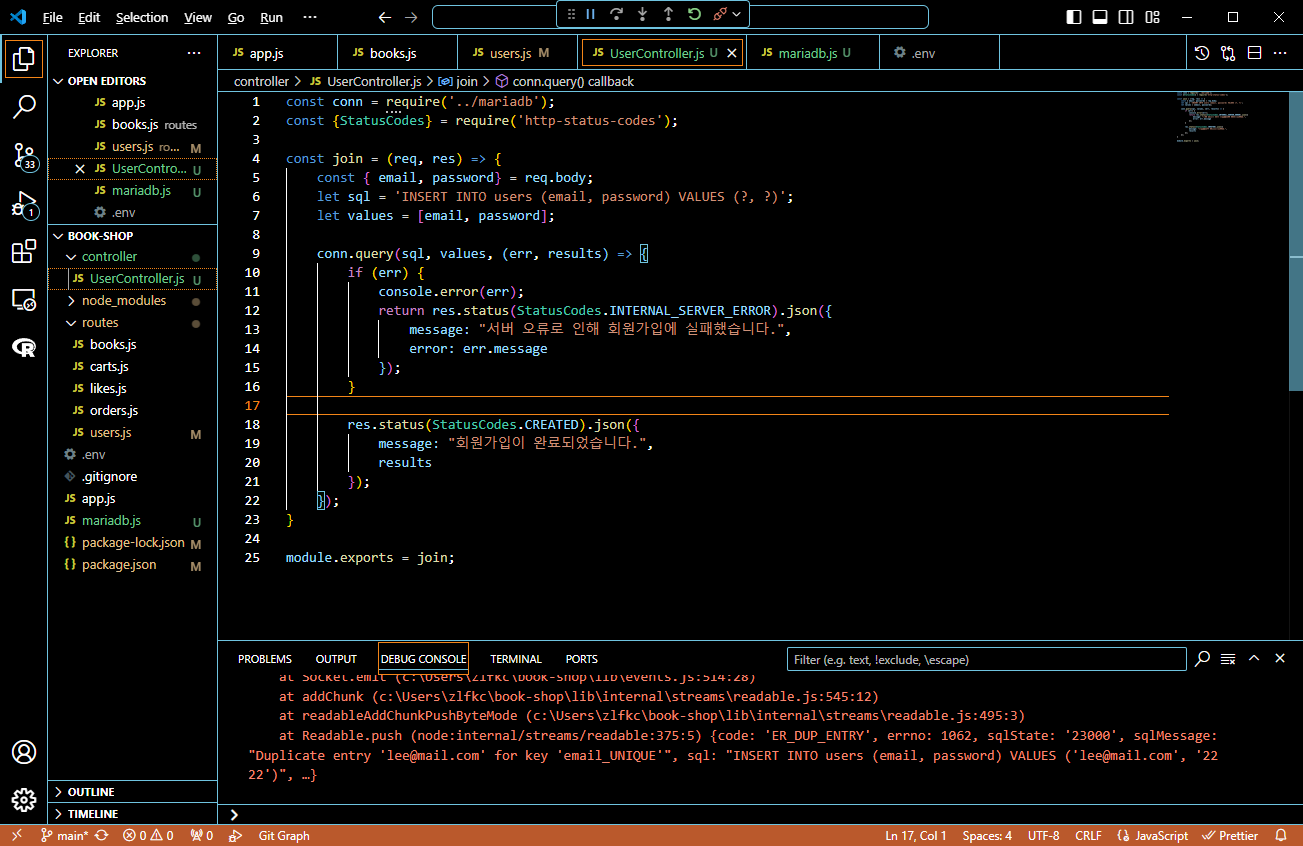Switch to the PORTS panel tab
The image size is (1303, 846).
click(x=581, y=659)
